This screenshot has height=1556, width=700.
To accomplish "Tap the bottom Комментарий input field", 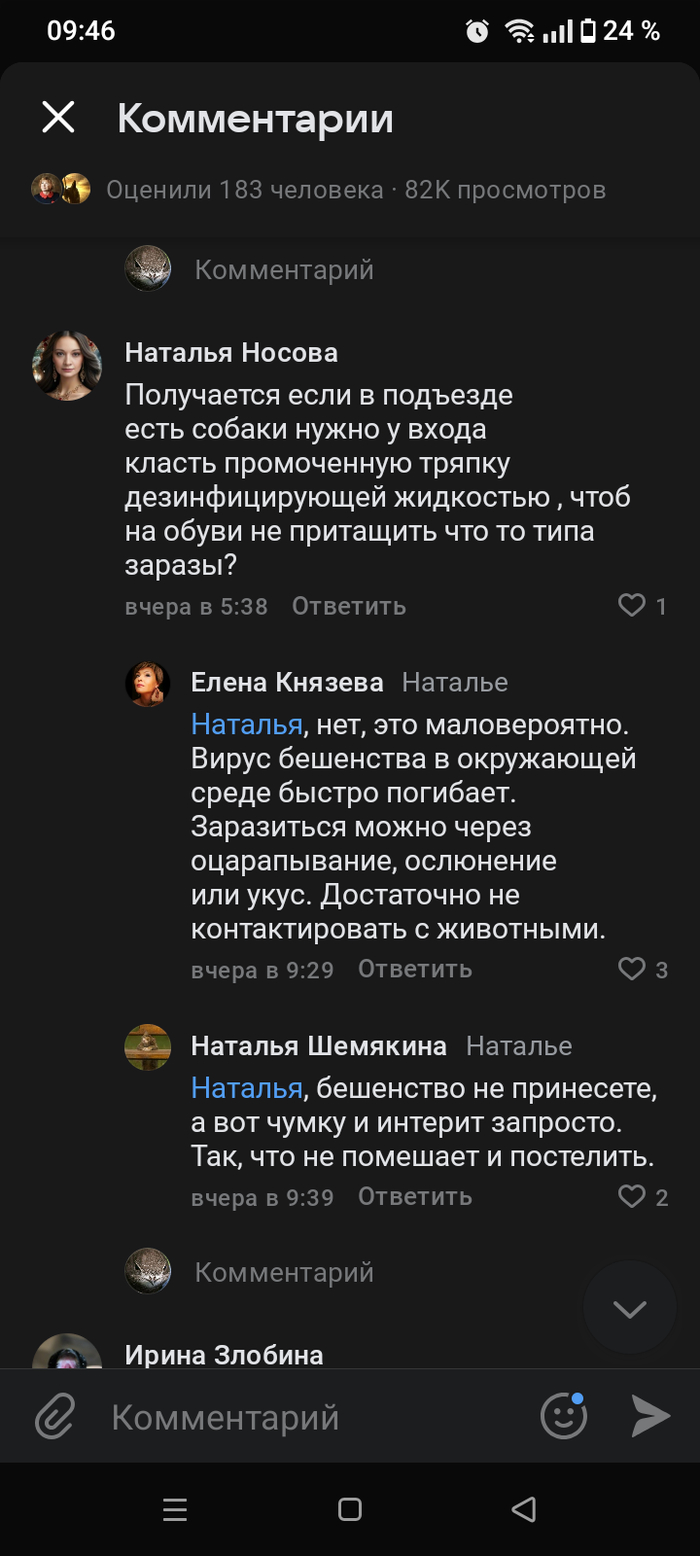I will point(300,1417).
